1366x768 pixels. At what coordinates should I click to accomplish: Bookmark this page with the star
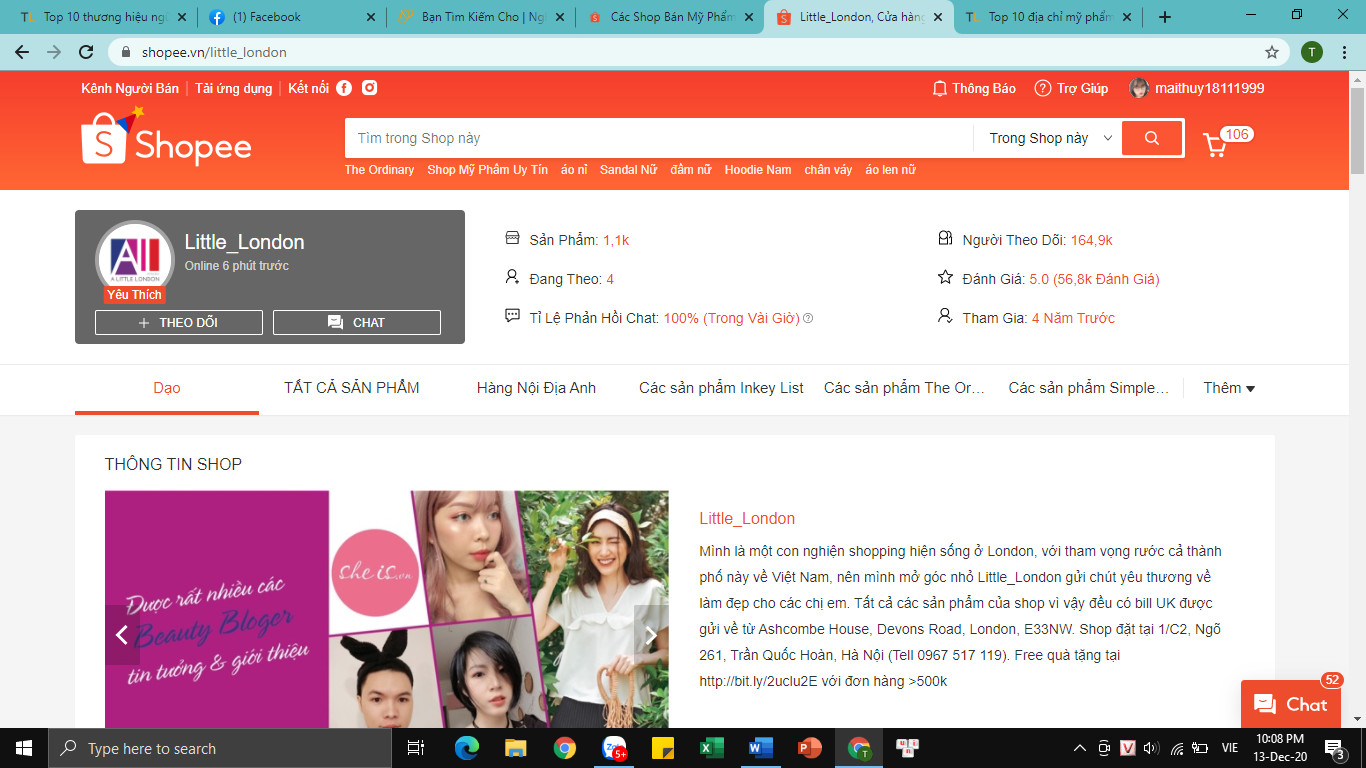pyautogui.click(x=1272, y=52)
